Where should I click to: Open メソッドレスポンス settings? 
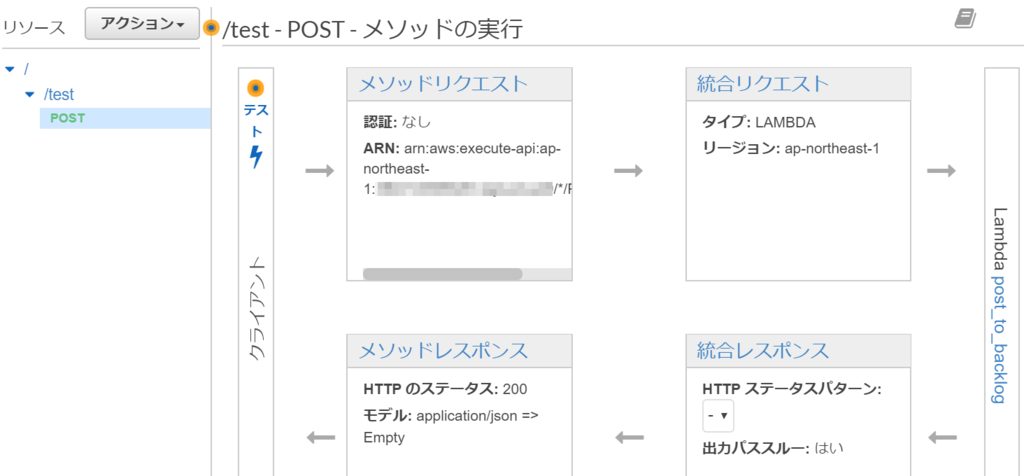point(443,351)
